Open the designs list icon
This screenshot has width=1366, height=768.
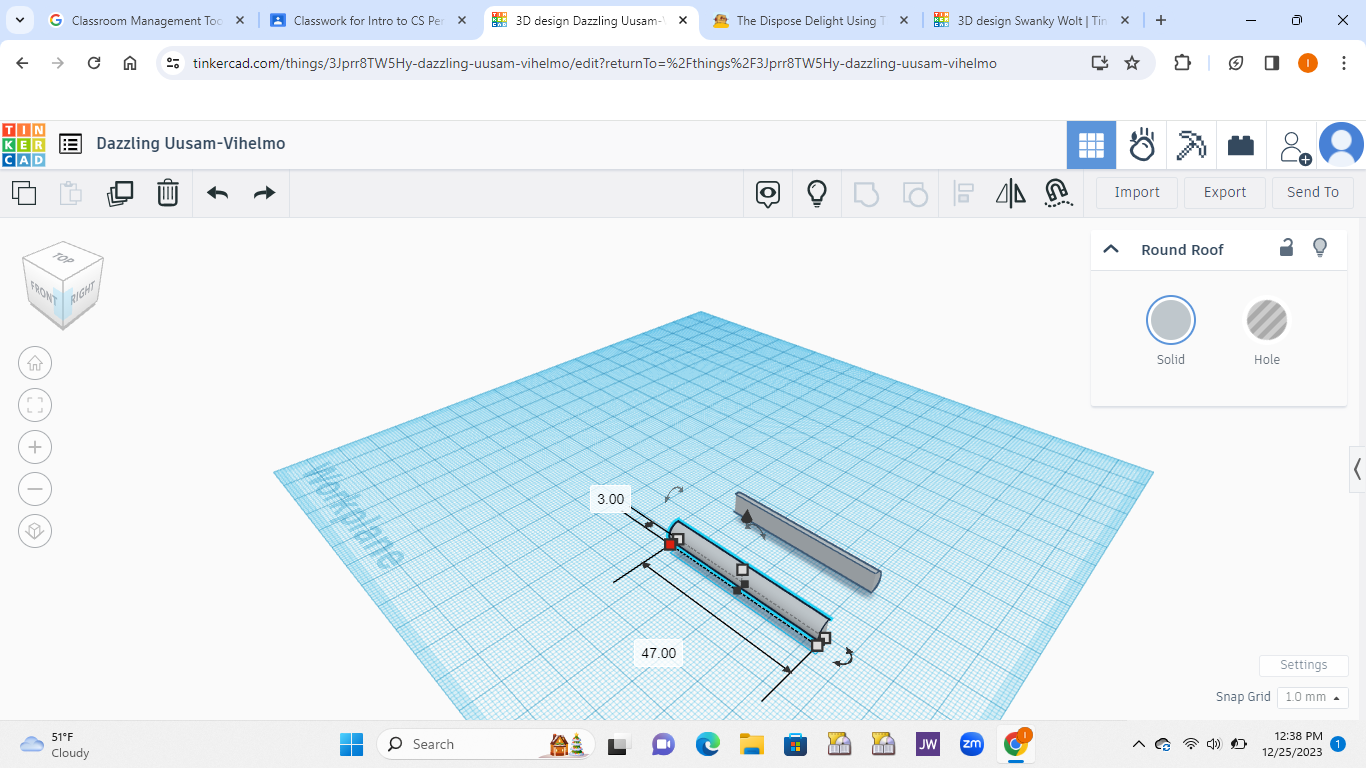point(70,144)
